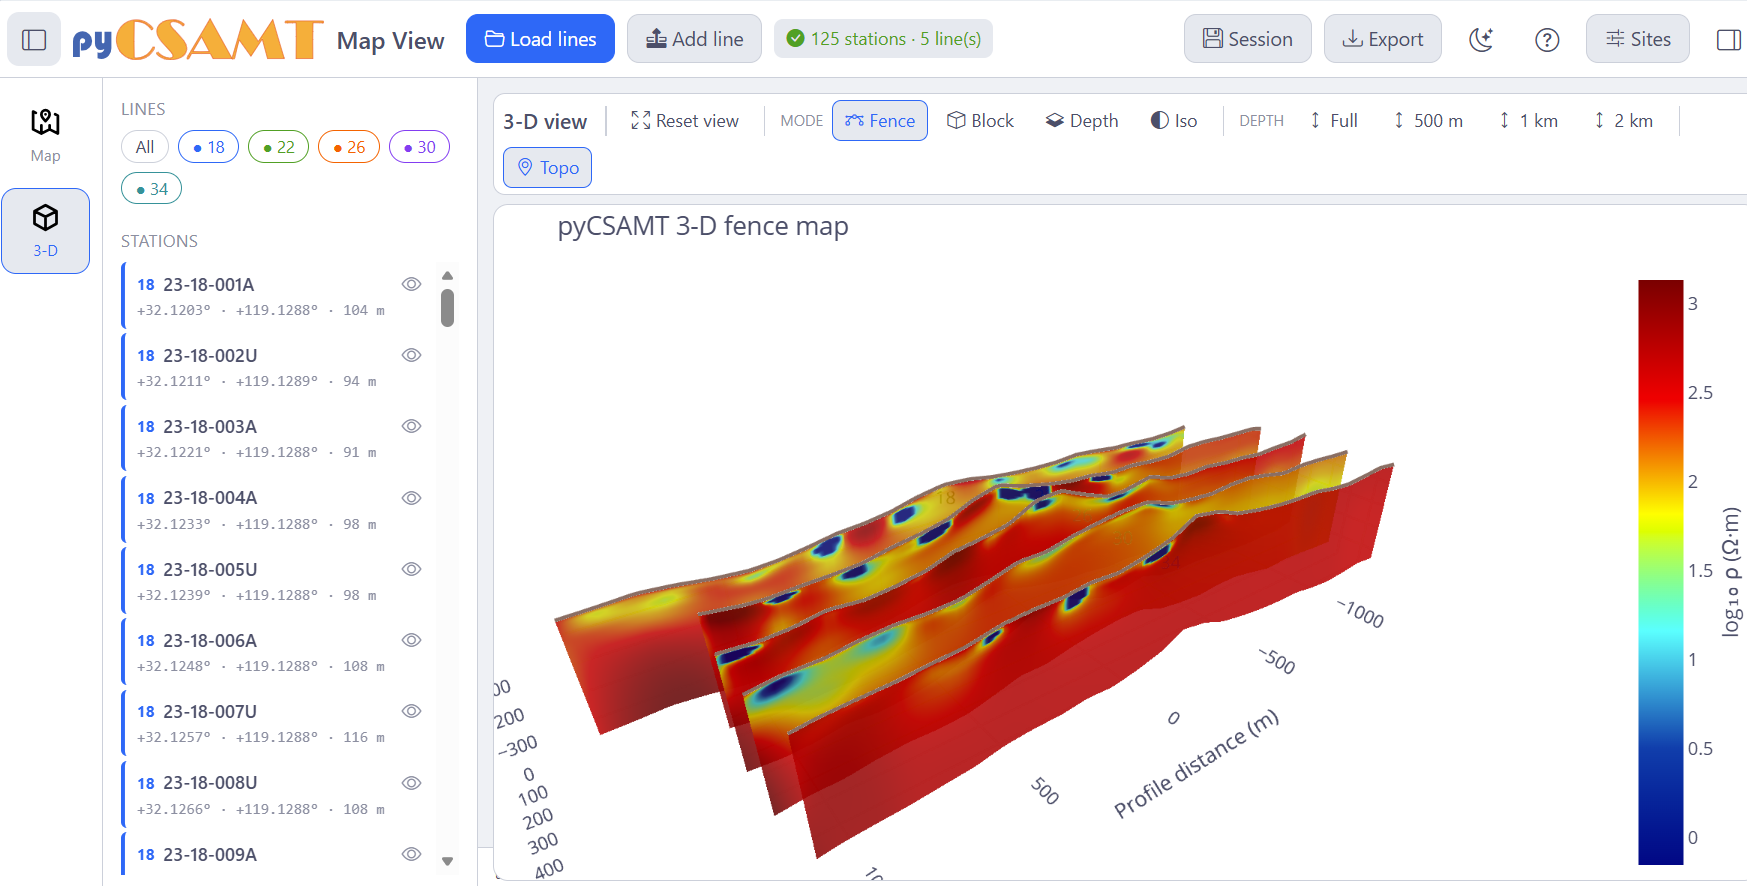
Task: Select Block display mode
Action: point(980,121)
